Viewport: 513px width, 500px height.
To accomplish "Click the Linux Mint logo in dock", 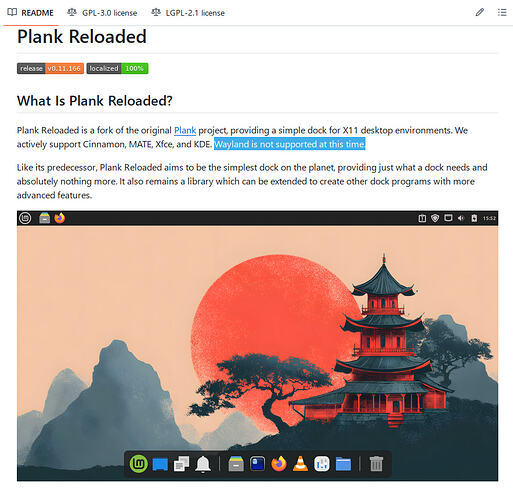I will [139, 464].
